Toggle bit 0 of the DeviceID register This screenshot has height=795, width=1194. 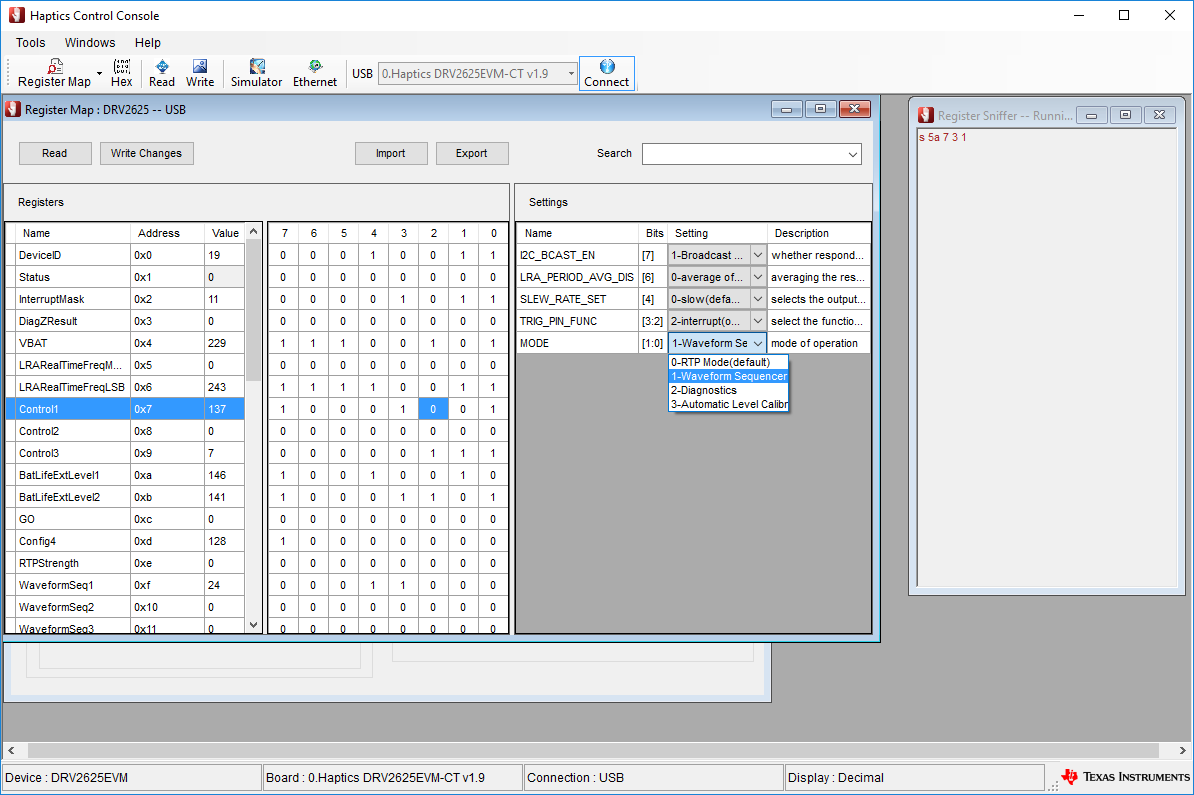pos(493,255)
